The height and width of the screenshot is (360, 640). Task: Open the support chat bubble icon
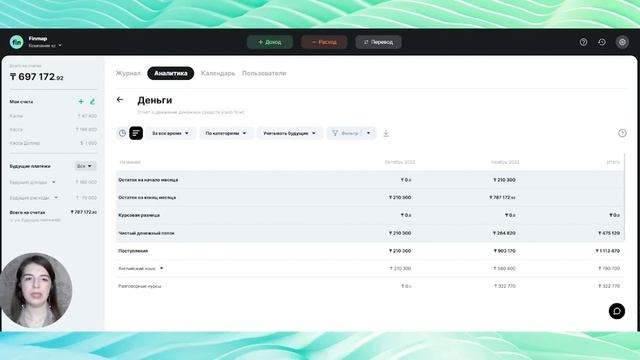(617, 311)
